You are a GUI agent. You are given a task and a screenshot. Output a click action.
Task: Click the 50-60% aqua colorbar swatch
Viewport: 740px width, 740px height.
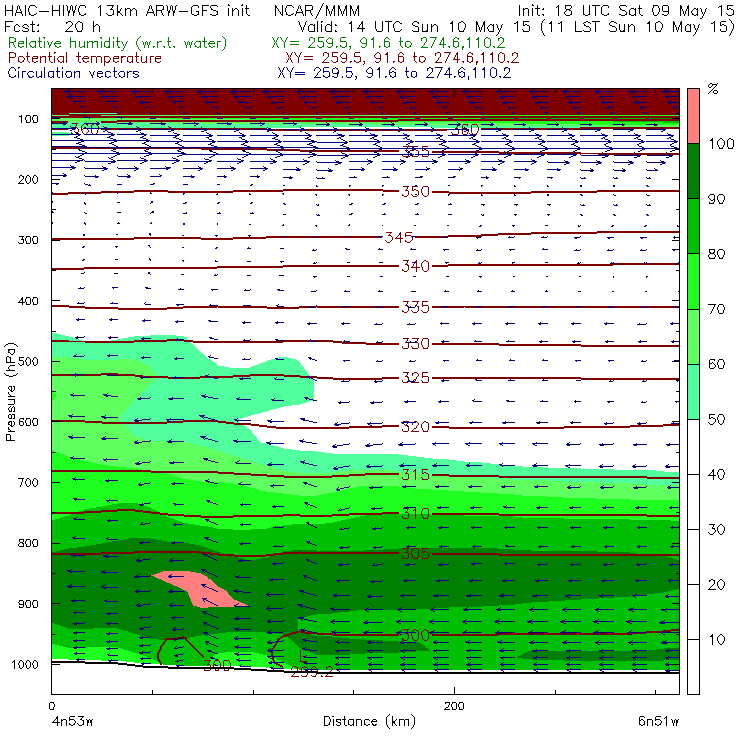coord(693,392)
